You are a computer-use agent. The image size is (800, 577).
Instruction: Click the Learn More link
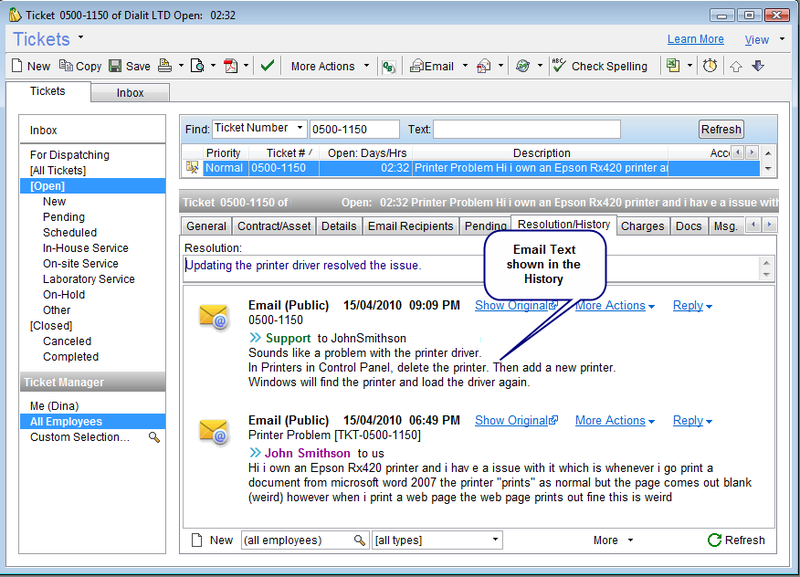click(x=695, y=40)
